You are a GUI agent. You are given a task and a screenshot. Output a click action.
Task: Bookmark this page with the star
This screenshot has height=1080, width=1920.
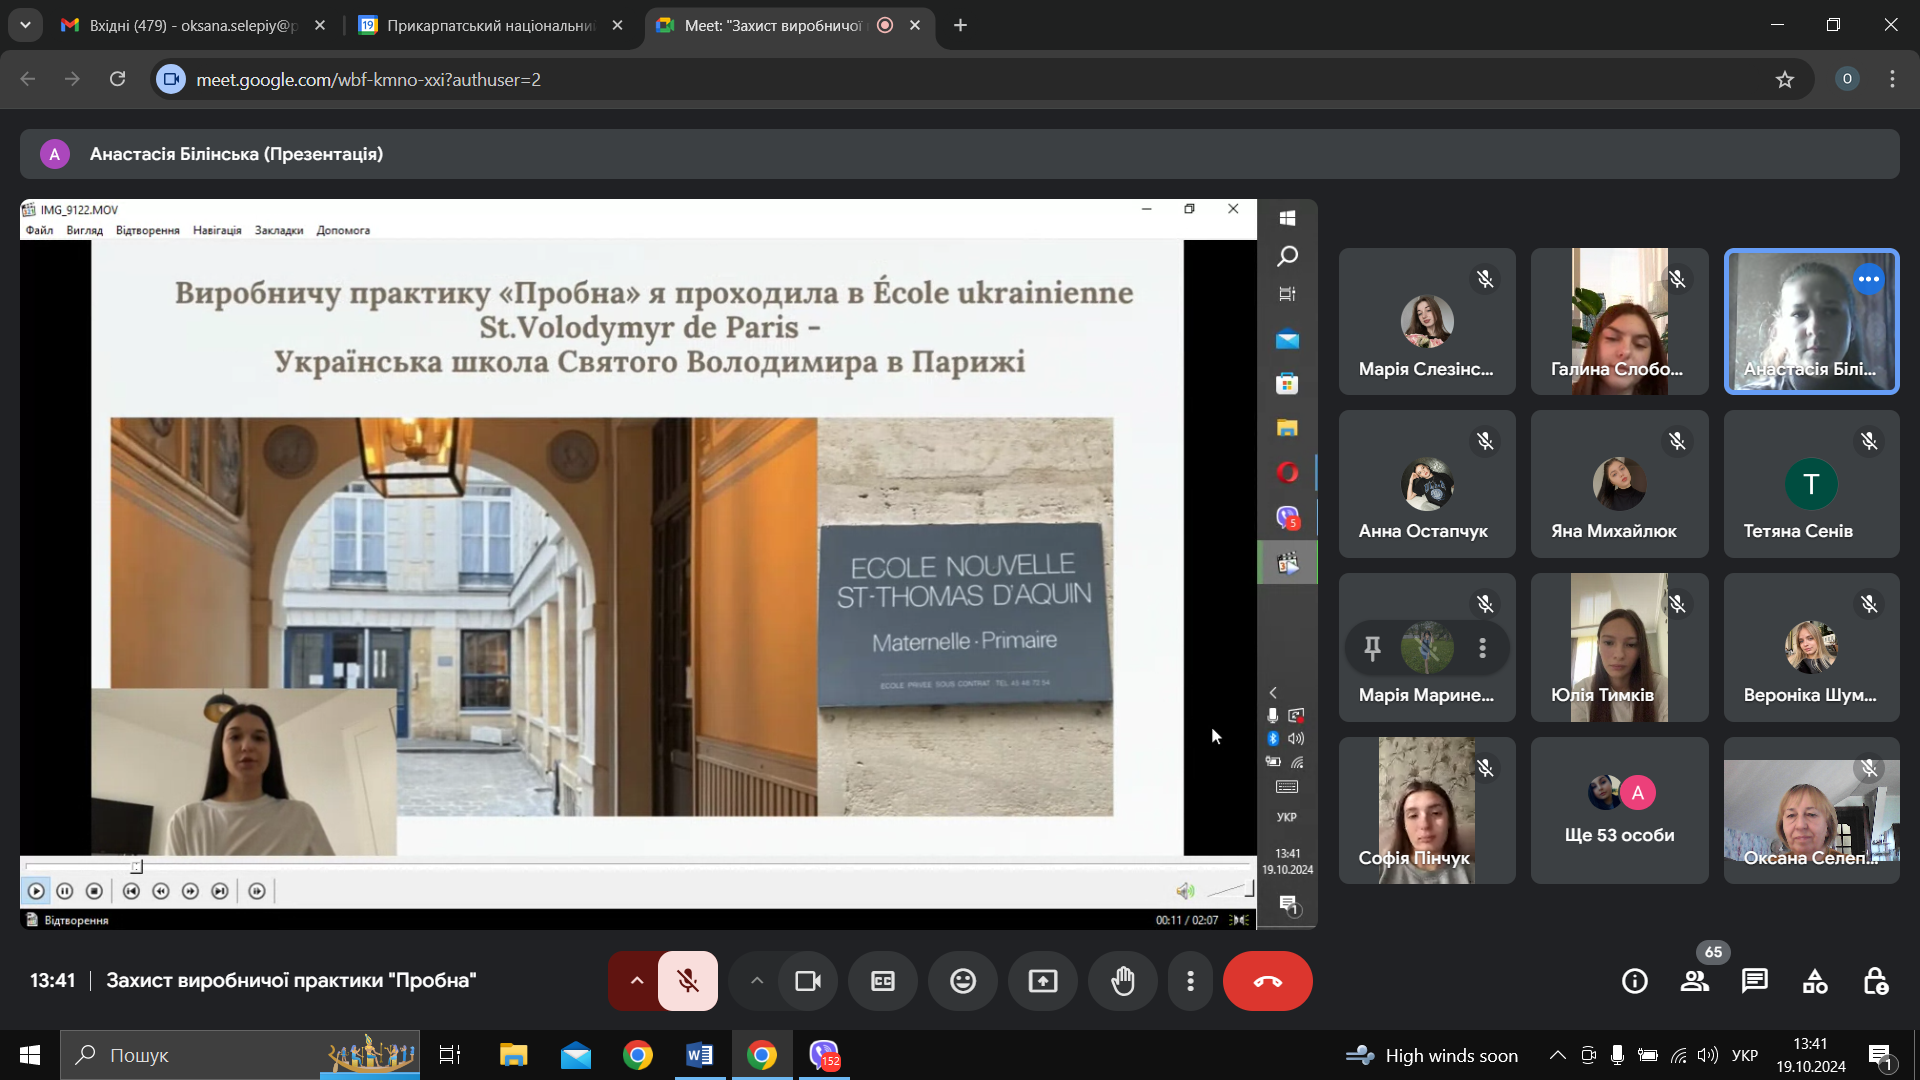(x=1785, y=79)
